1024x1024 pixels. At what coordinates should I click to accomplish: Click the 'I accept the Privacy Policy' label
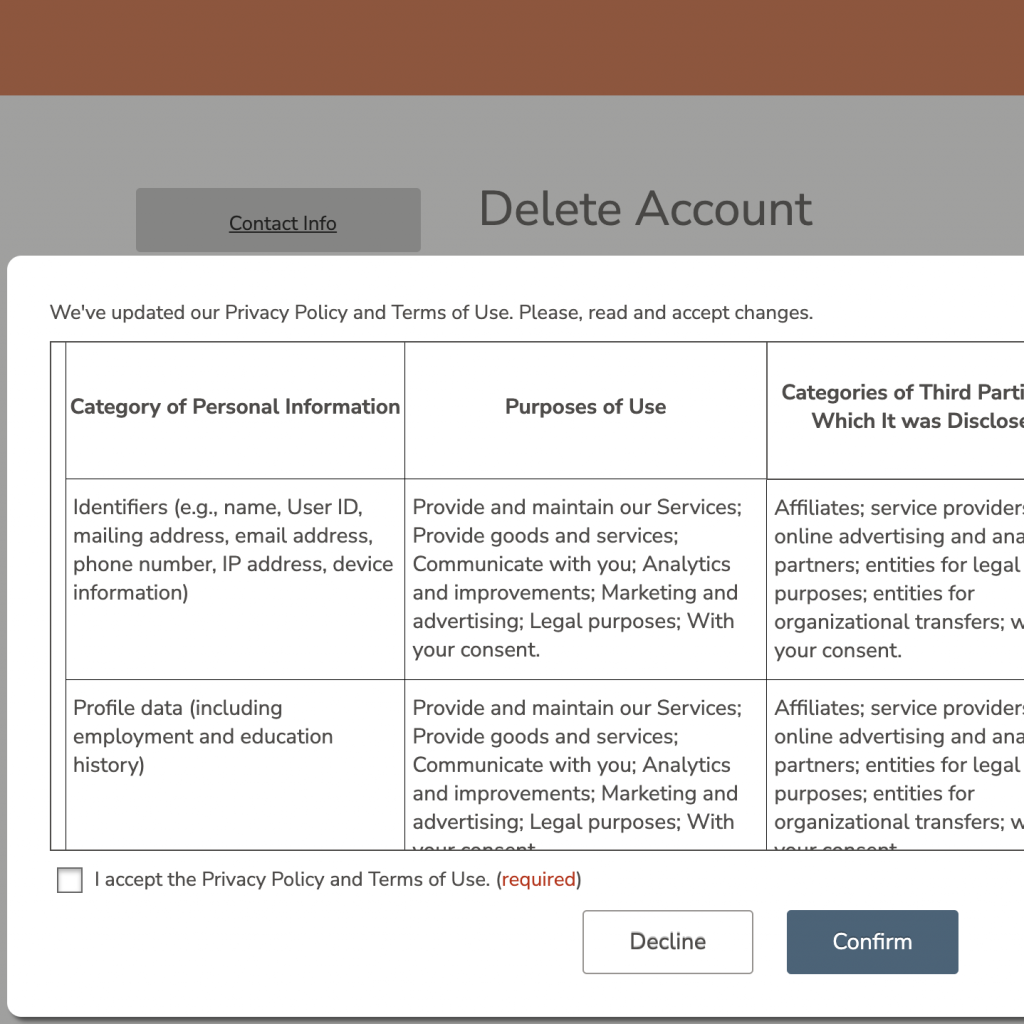point(291,880)
